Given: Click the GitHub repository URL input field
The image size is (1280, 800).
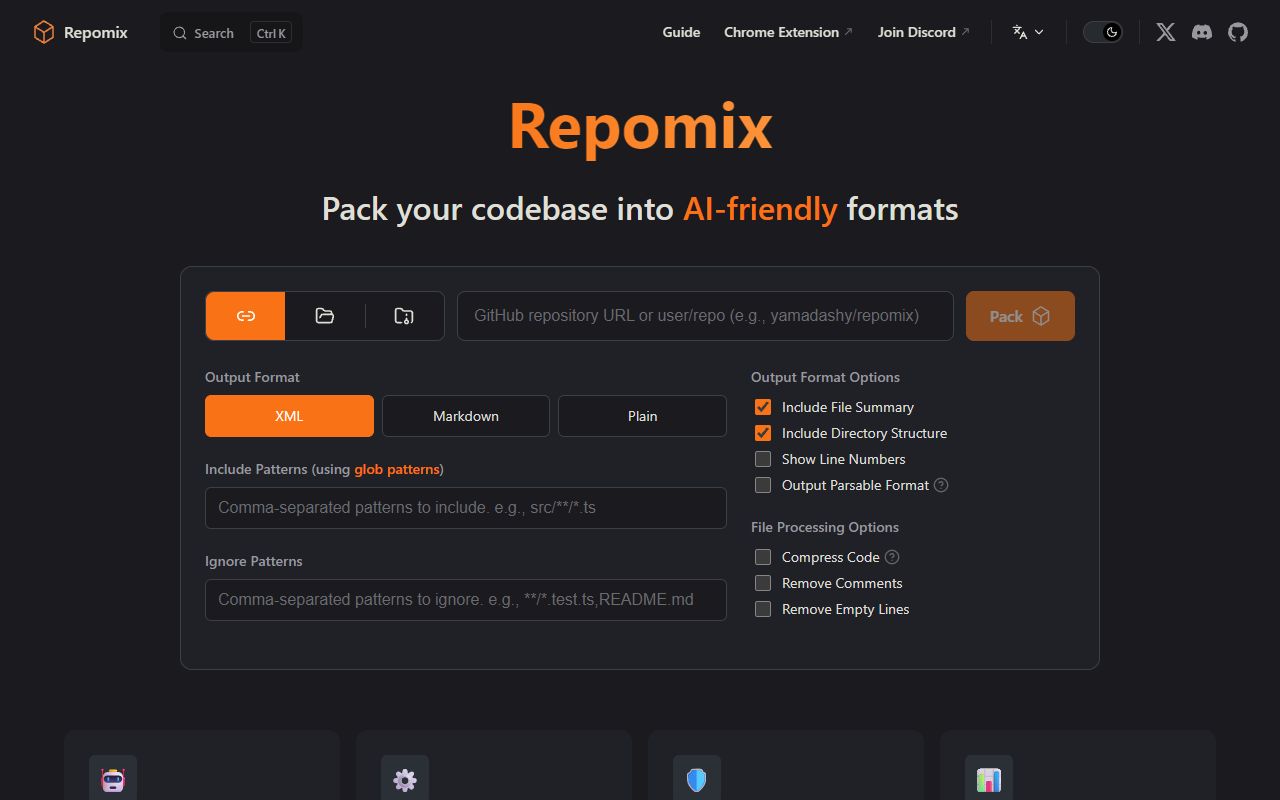Looking at the screenshot, I should (705, 315).
